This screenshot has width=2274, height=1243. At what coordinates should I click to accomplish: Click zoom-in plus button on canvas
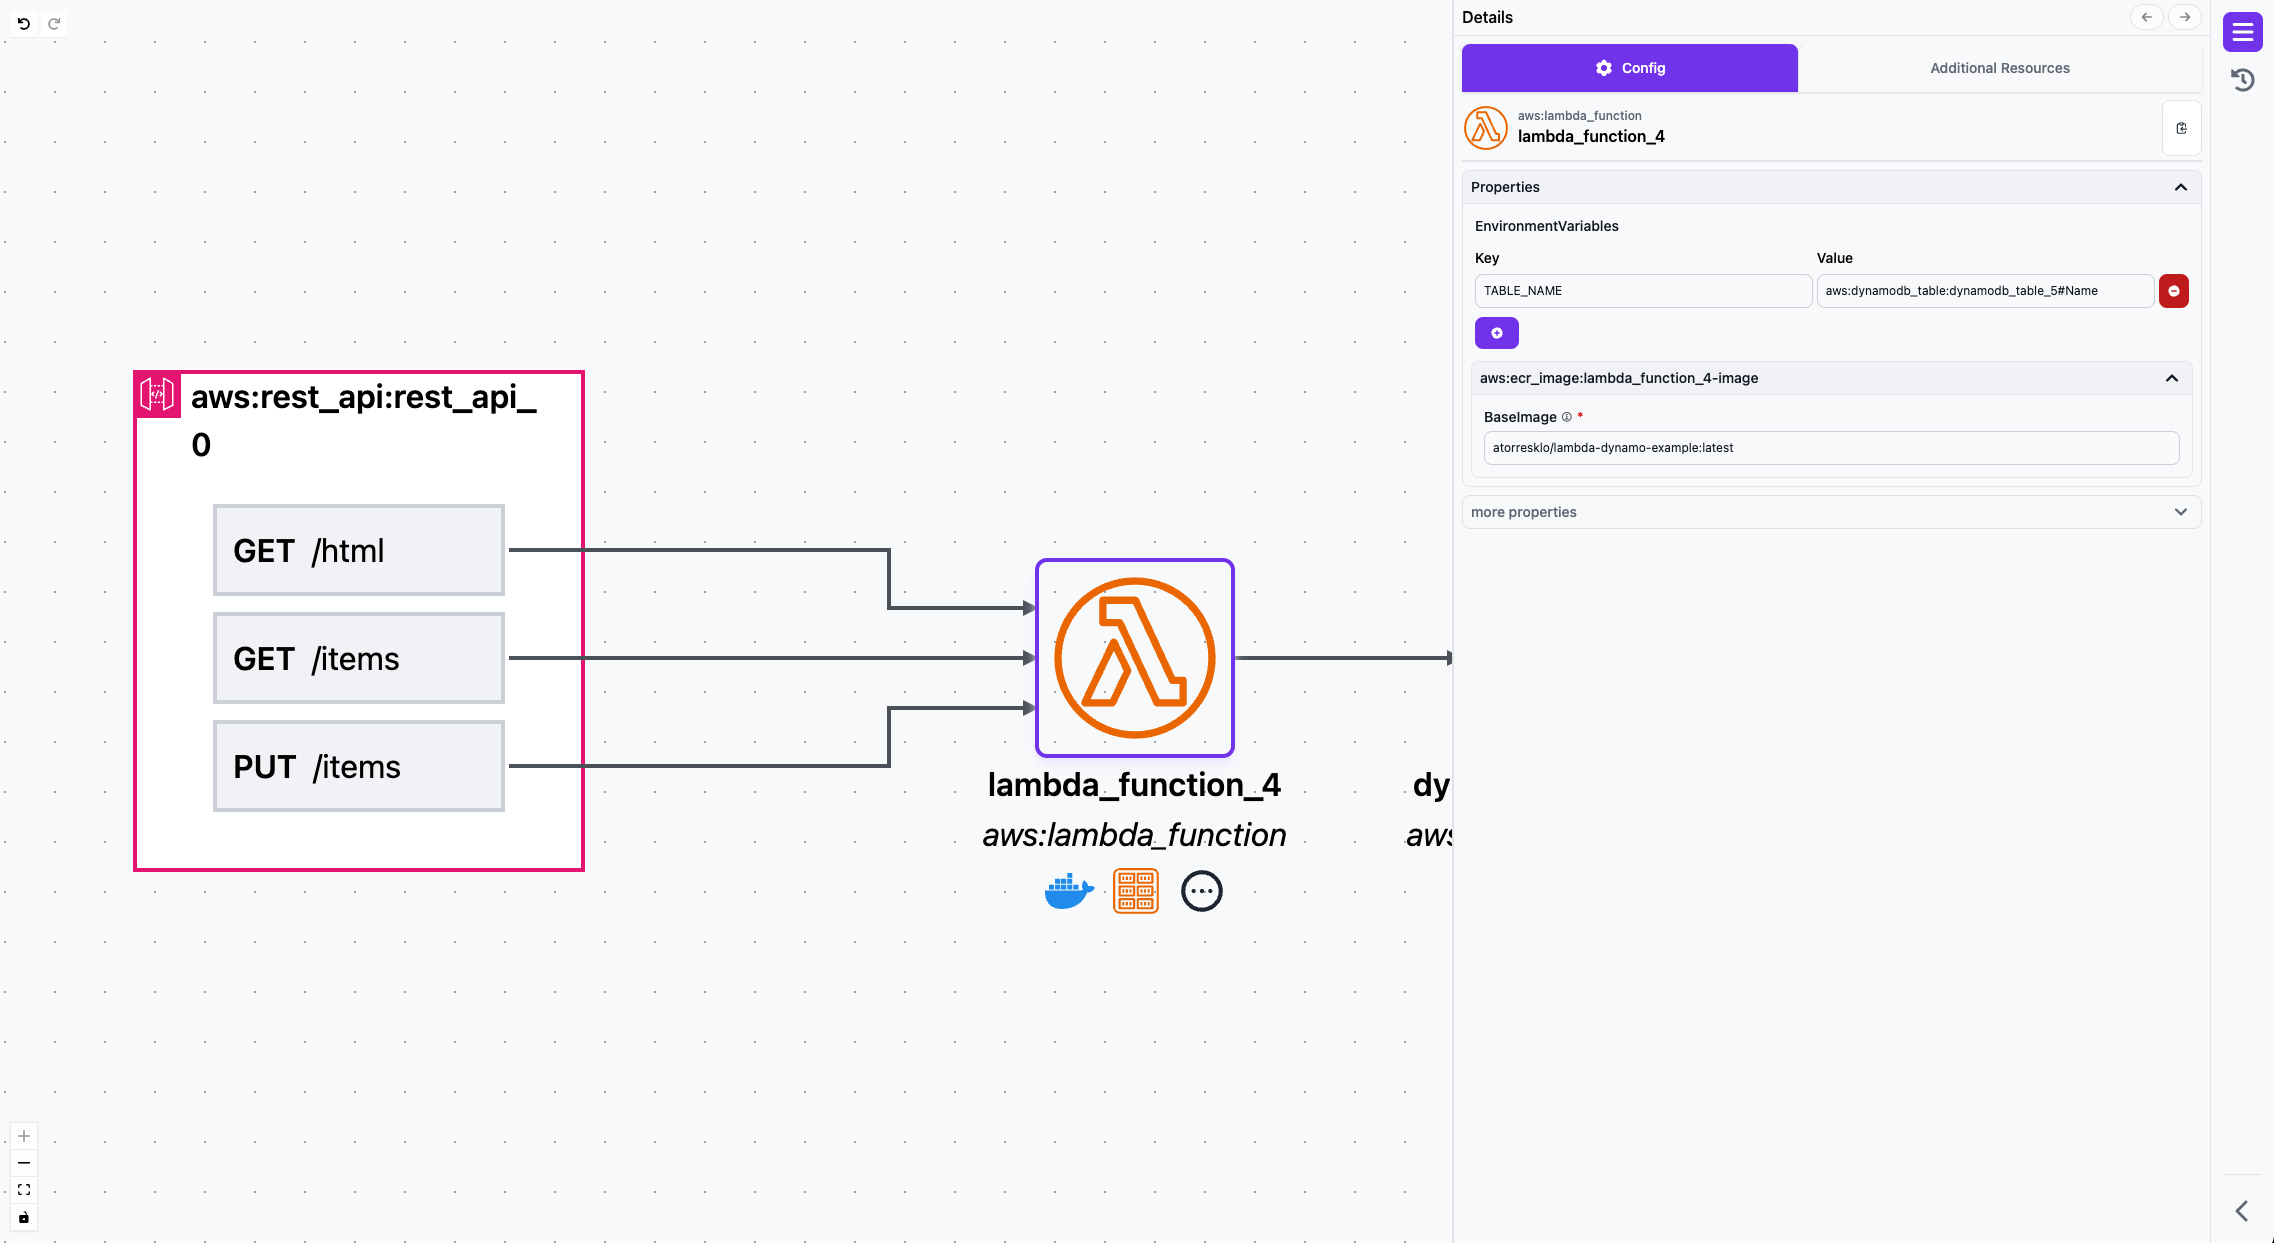[23, 1136]
